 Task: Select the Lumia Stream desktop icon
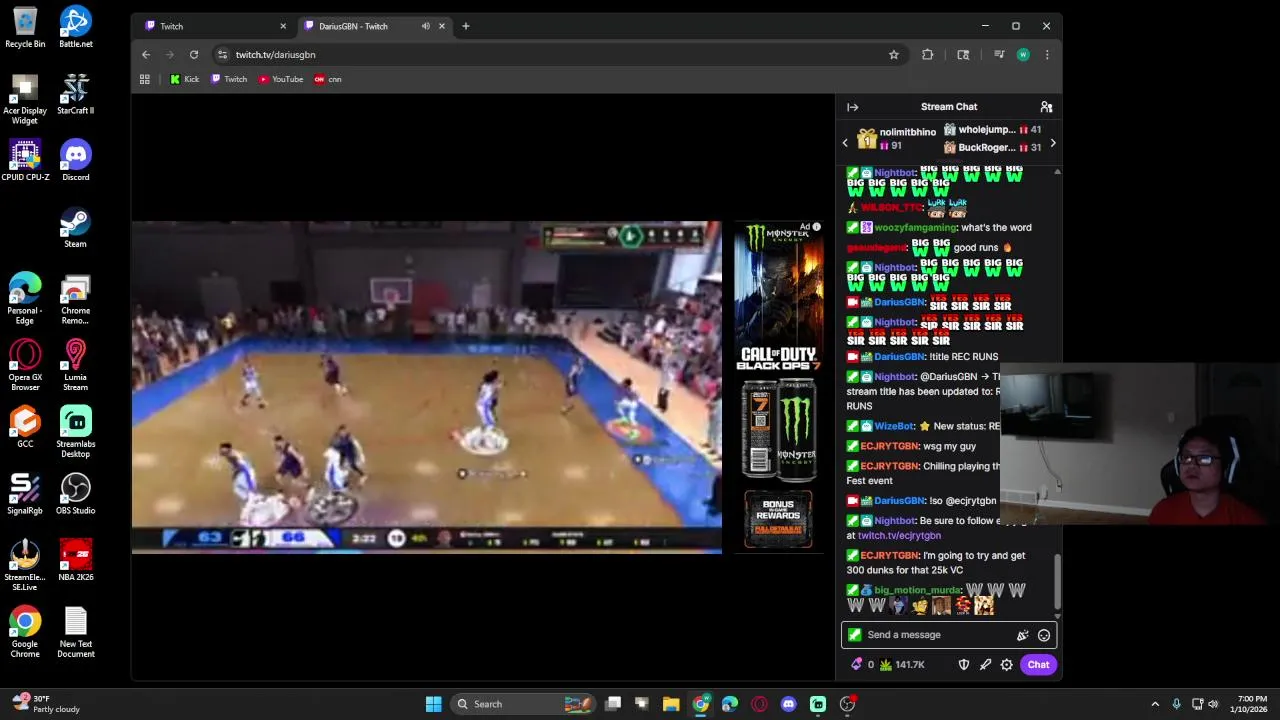pos(76,365)
